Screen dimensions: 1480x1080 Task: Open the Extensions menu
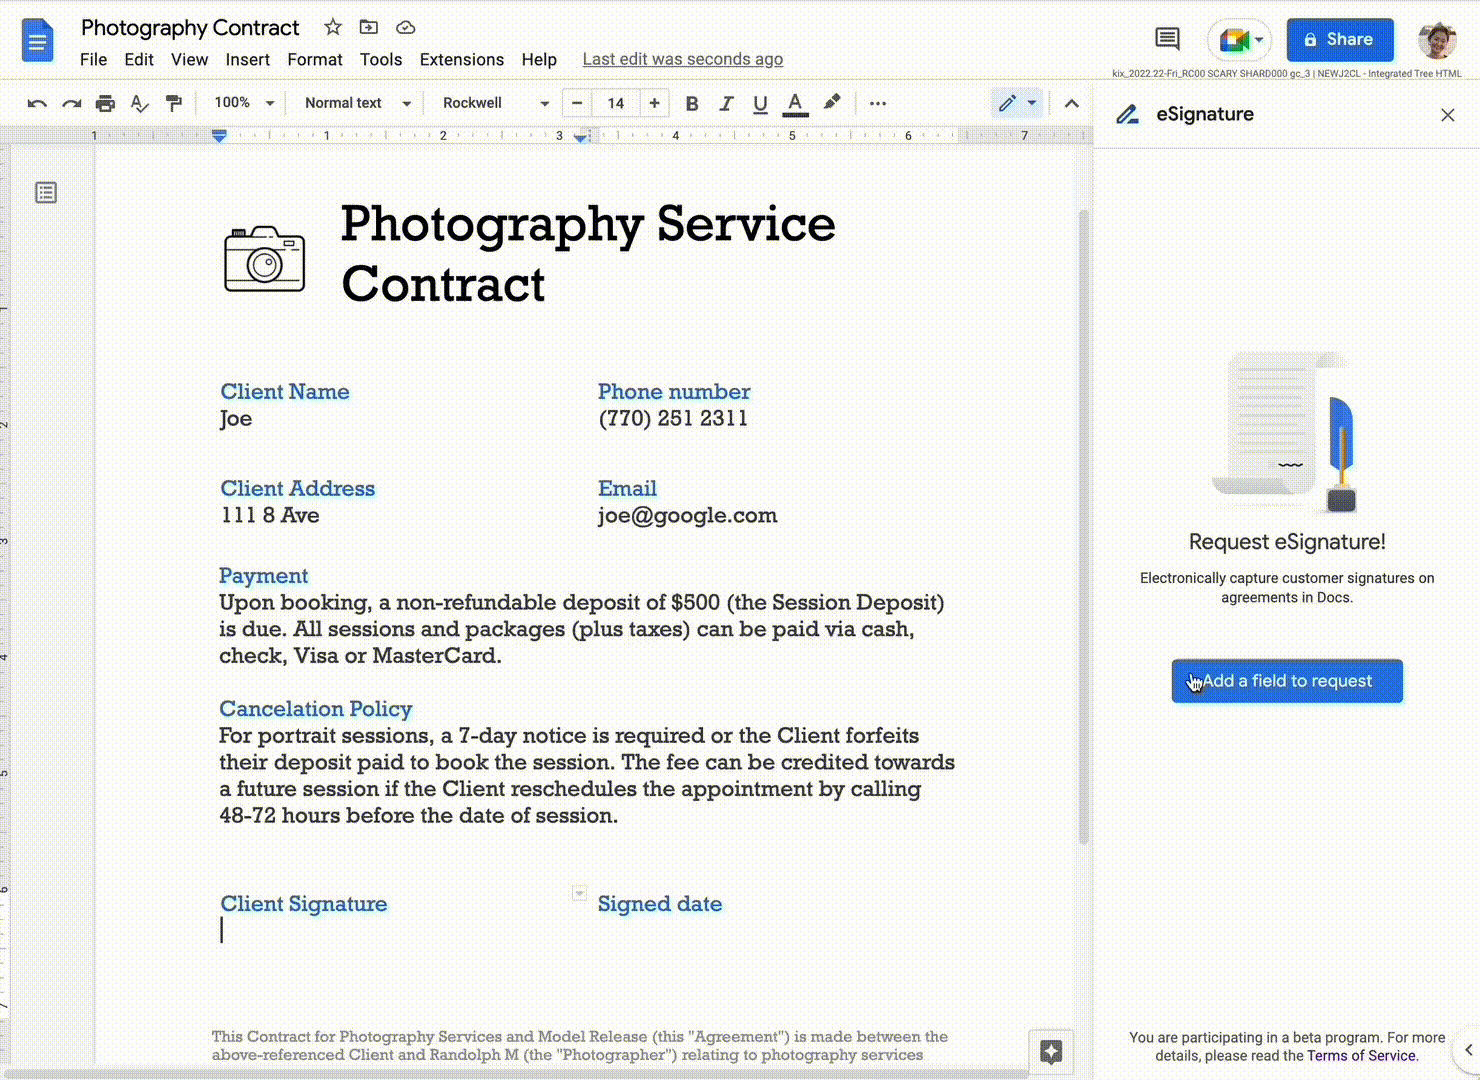point(461,59)
